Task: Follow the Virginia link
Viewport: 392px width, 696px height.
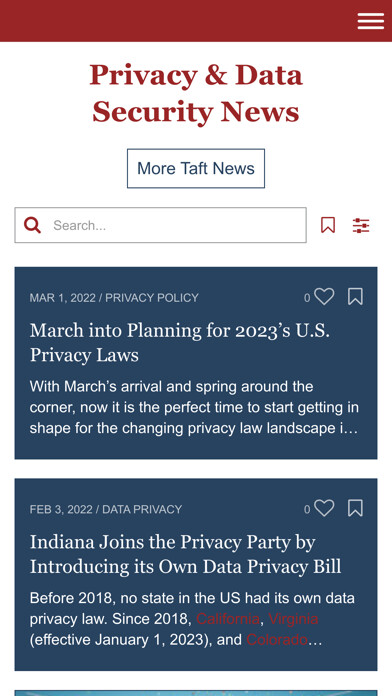Action: pyautogui.click(x=293, y=619)
